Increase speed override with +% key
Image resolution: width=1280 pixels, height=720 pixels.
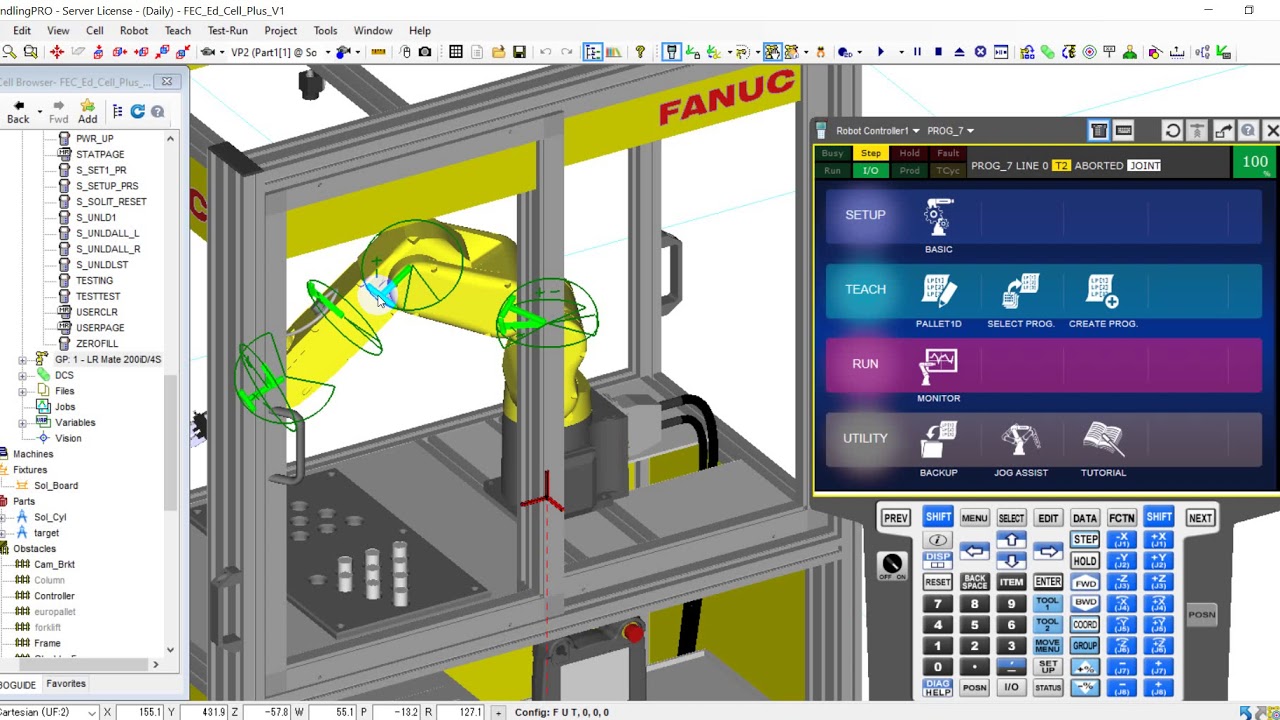1085,667
